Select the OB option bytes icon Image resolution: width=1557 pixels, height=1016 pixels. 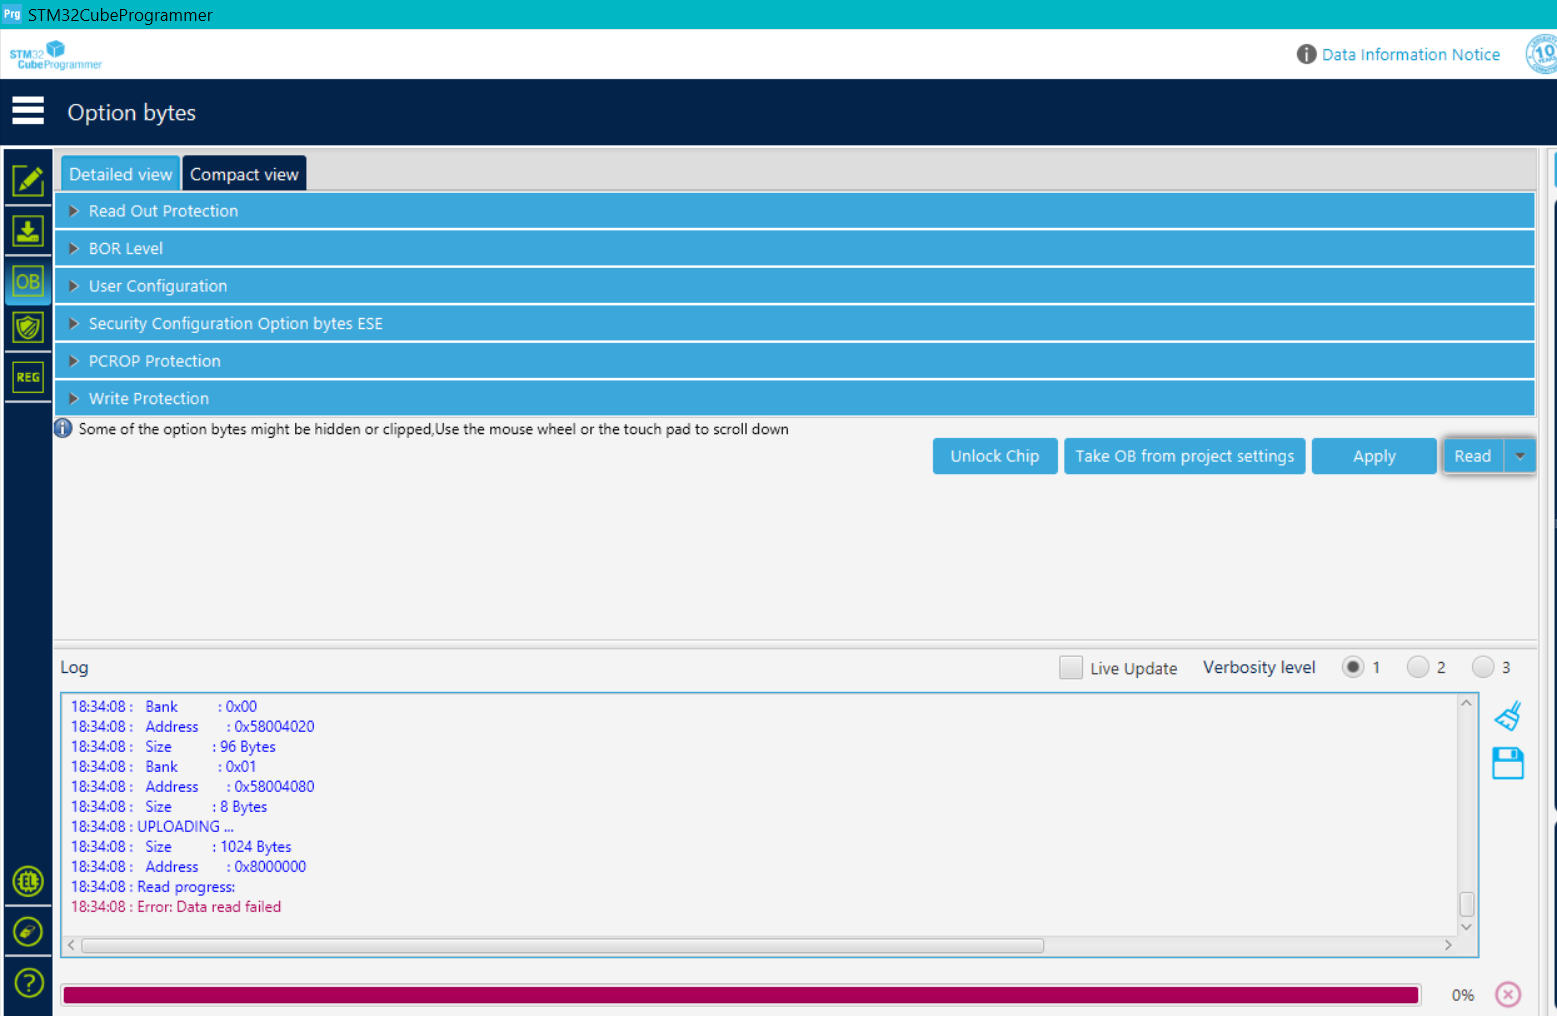tap(28, 282)
